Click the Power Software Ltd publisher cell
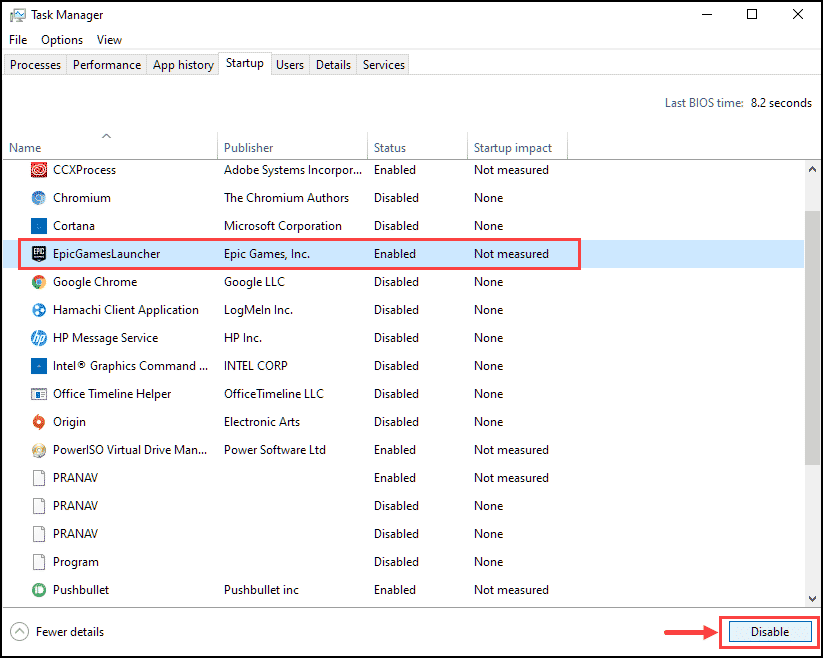 [x=275, y=450]
